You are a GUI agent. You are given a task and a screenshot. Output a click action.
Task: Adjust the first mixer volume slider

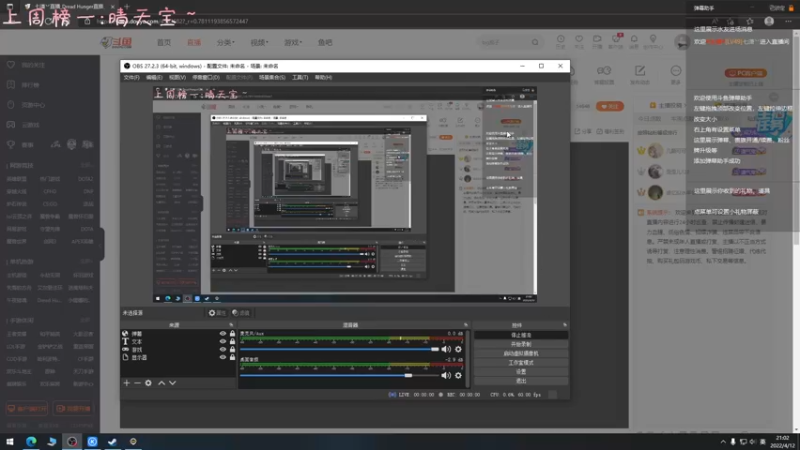[x=339, y=349]
